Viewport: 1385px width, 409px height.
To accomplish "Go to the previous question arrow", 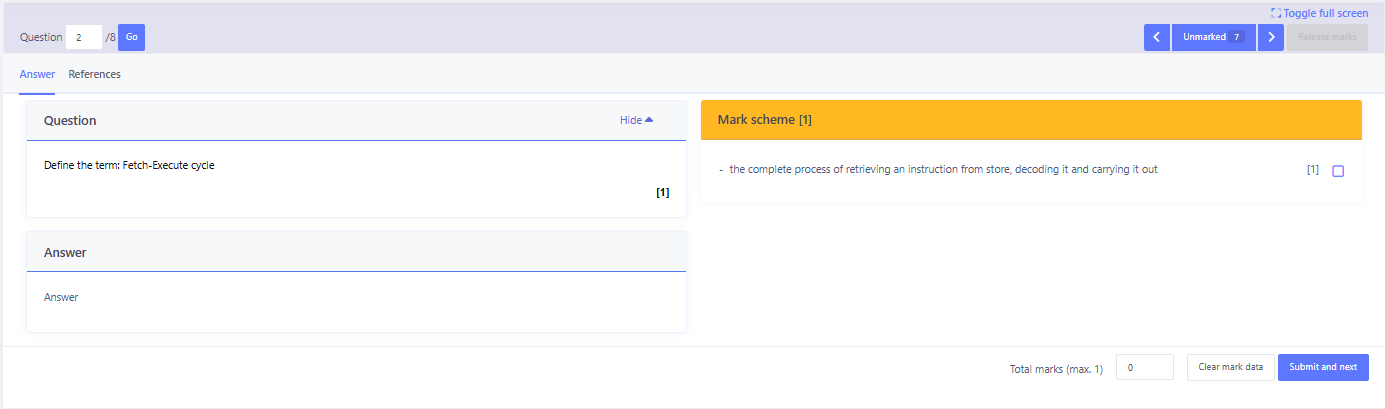I will 1157,38.
